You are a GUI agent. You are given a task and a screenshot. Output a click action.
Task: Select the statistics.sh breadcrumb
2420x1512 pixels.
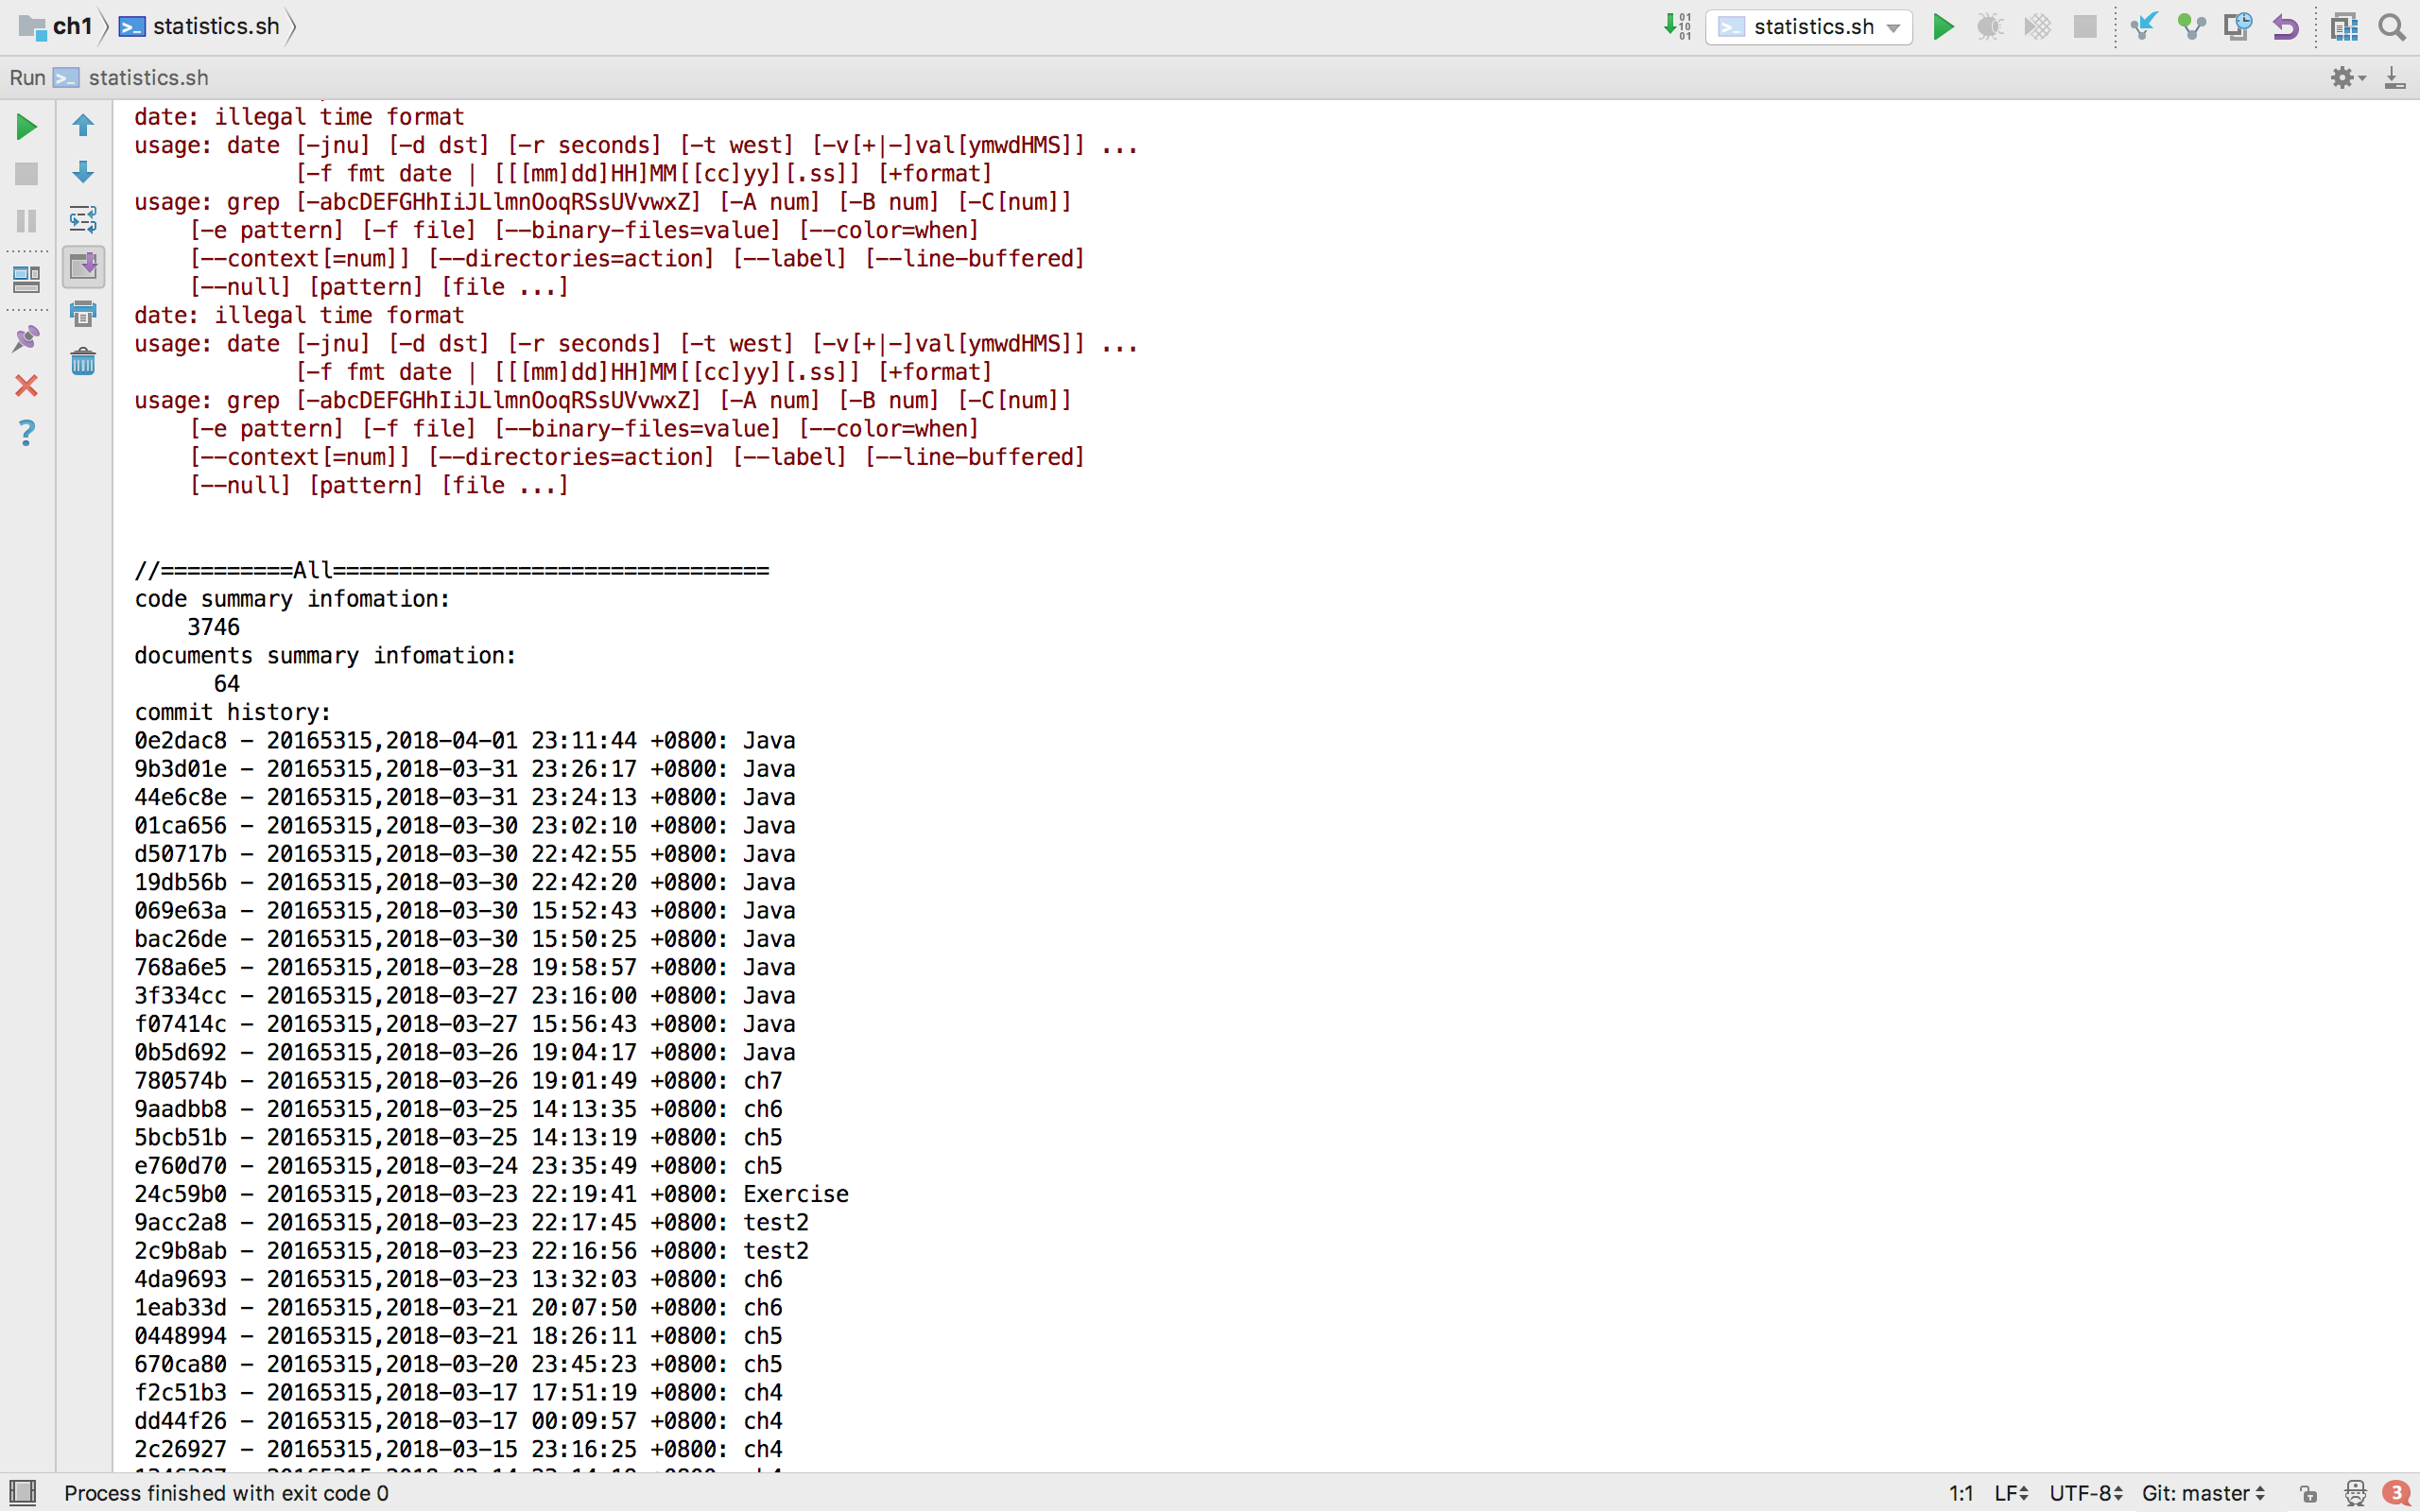pos(199,26)
